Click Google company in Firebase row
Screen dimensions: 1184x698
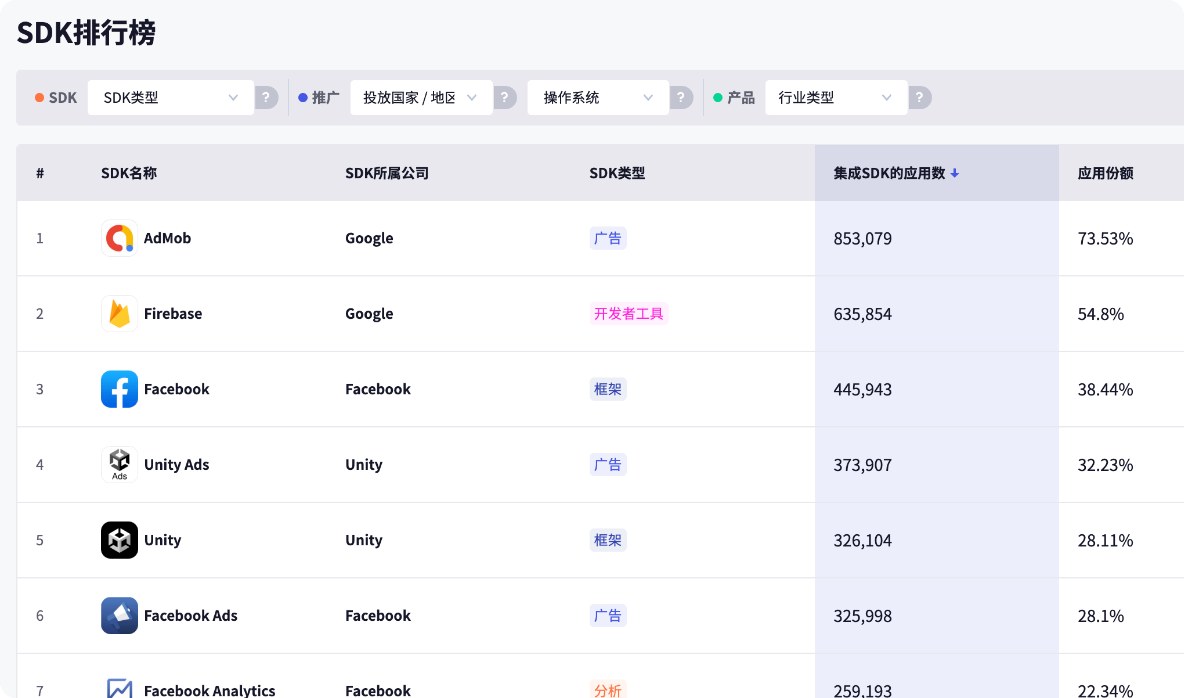point(369,313)
